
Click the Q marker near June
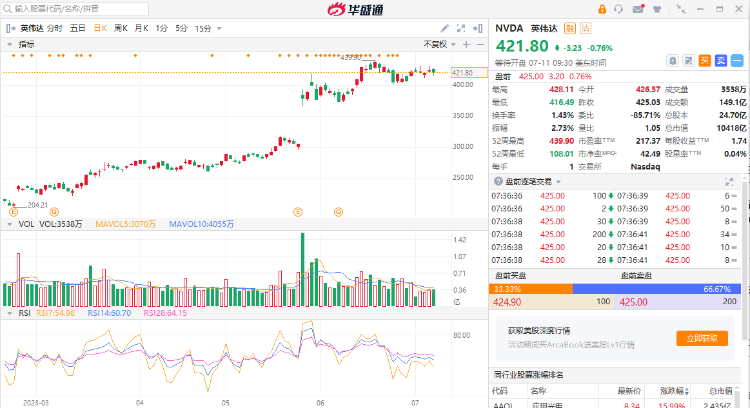338,212
